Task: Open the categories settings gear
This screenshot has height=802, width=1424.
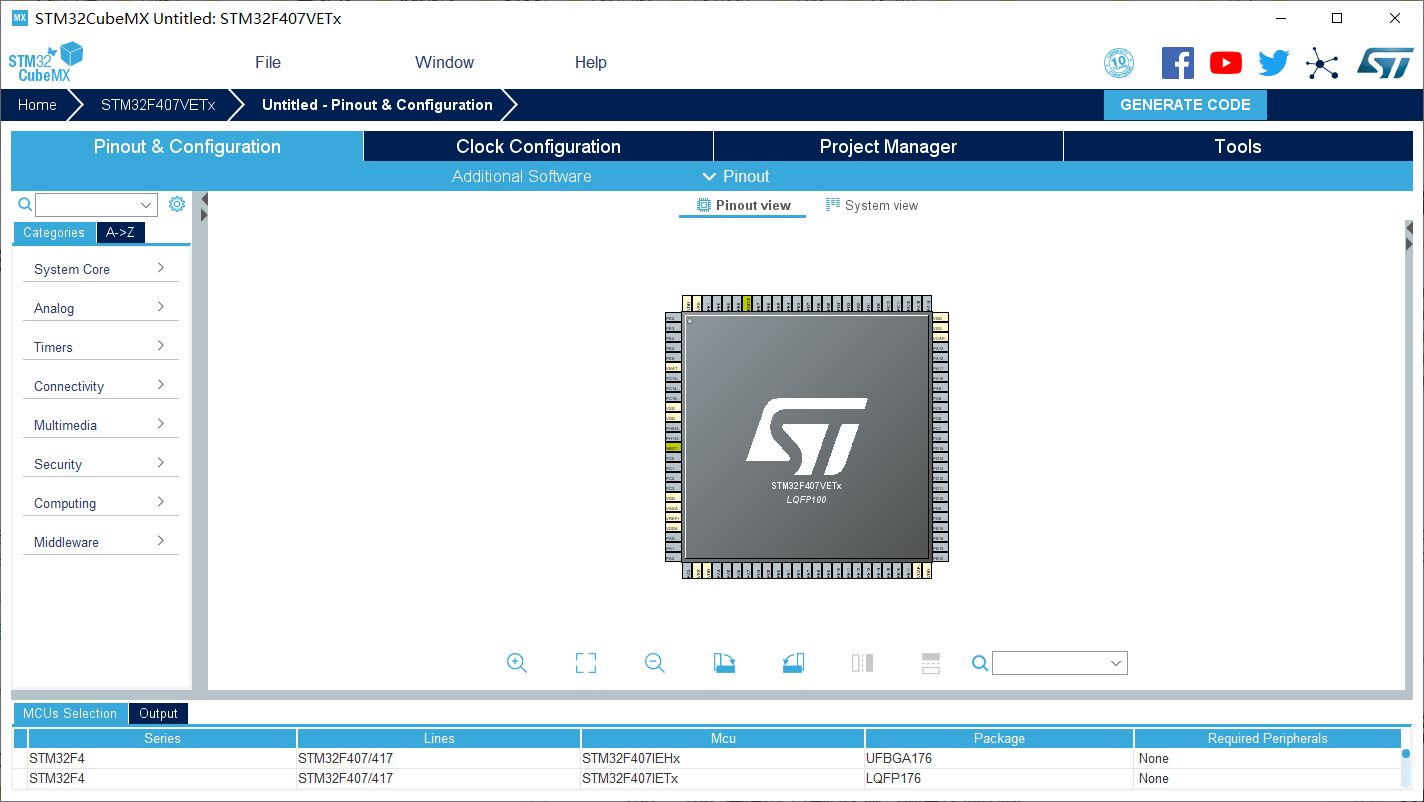Action: click(x=177, y=204)
